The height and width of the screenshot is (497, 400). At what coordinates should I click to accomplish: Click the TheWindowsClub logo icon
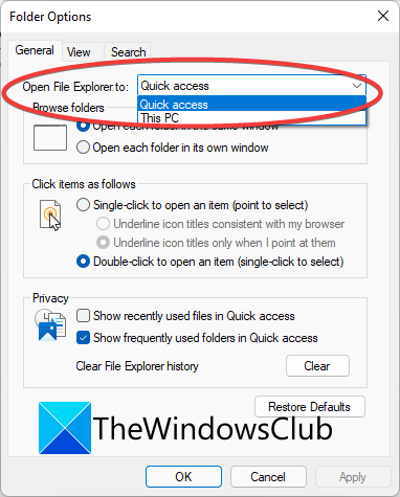click(x=65, y=428)
